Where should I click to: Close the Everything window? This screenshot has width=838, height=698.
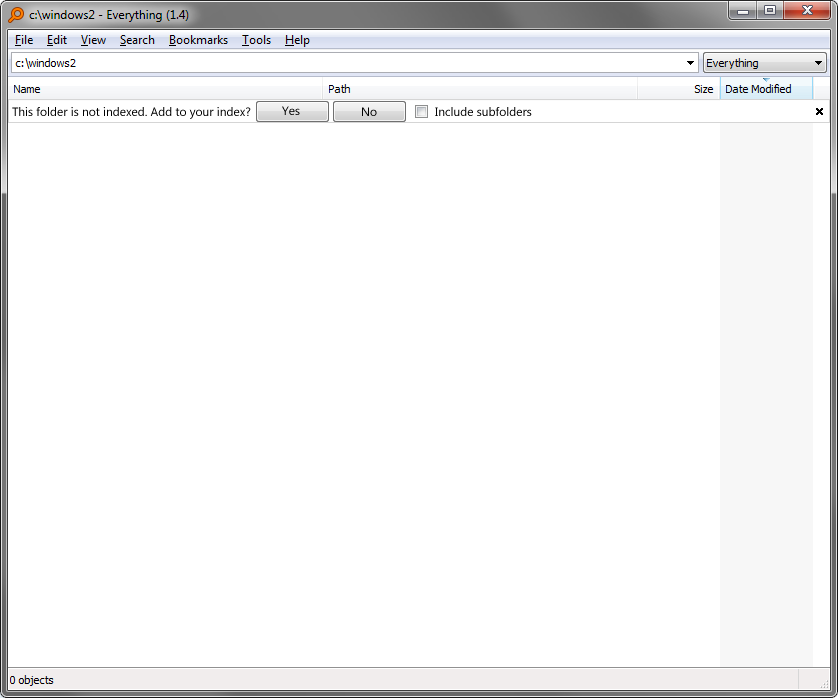coord(807,10)
